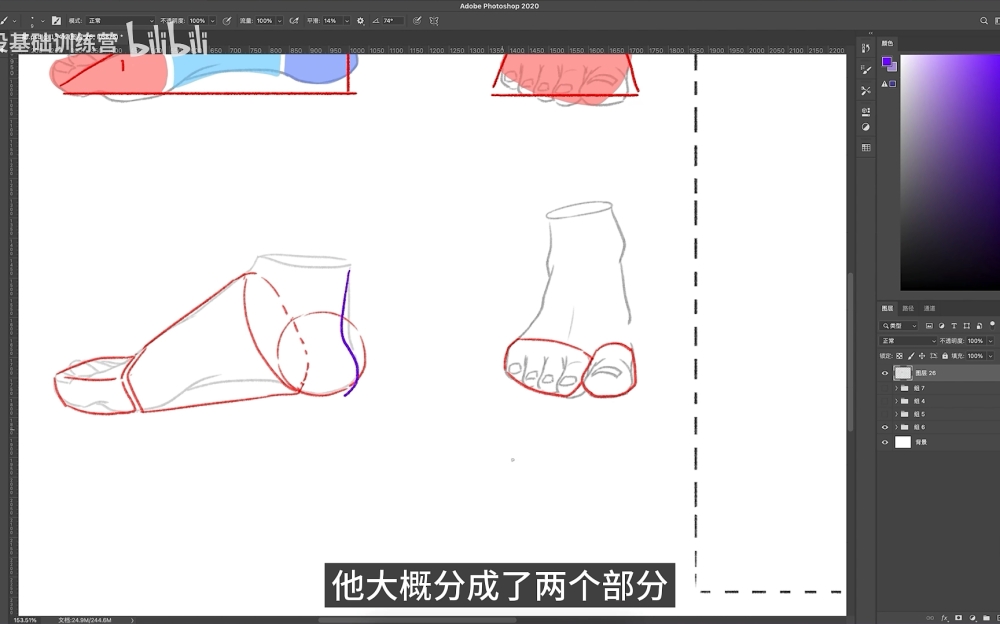
Task: Toggle lock transparent pixels checkerboard icon
Action: coord(899,356)
